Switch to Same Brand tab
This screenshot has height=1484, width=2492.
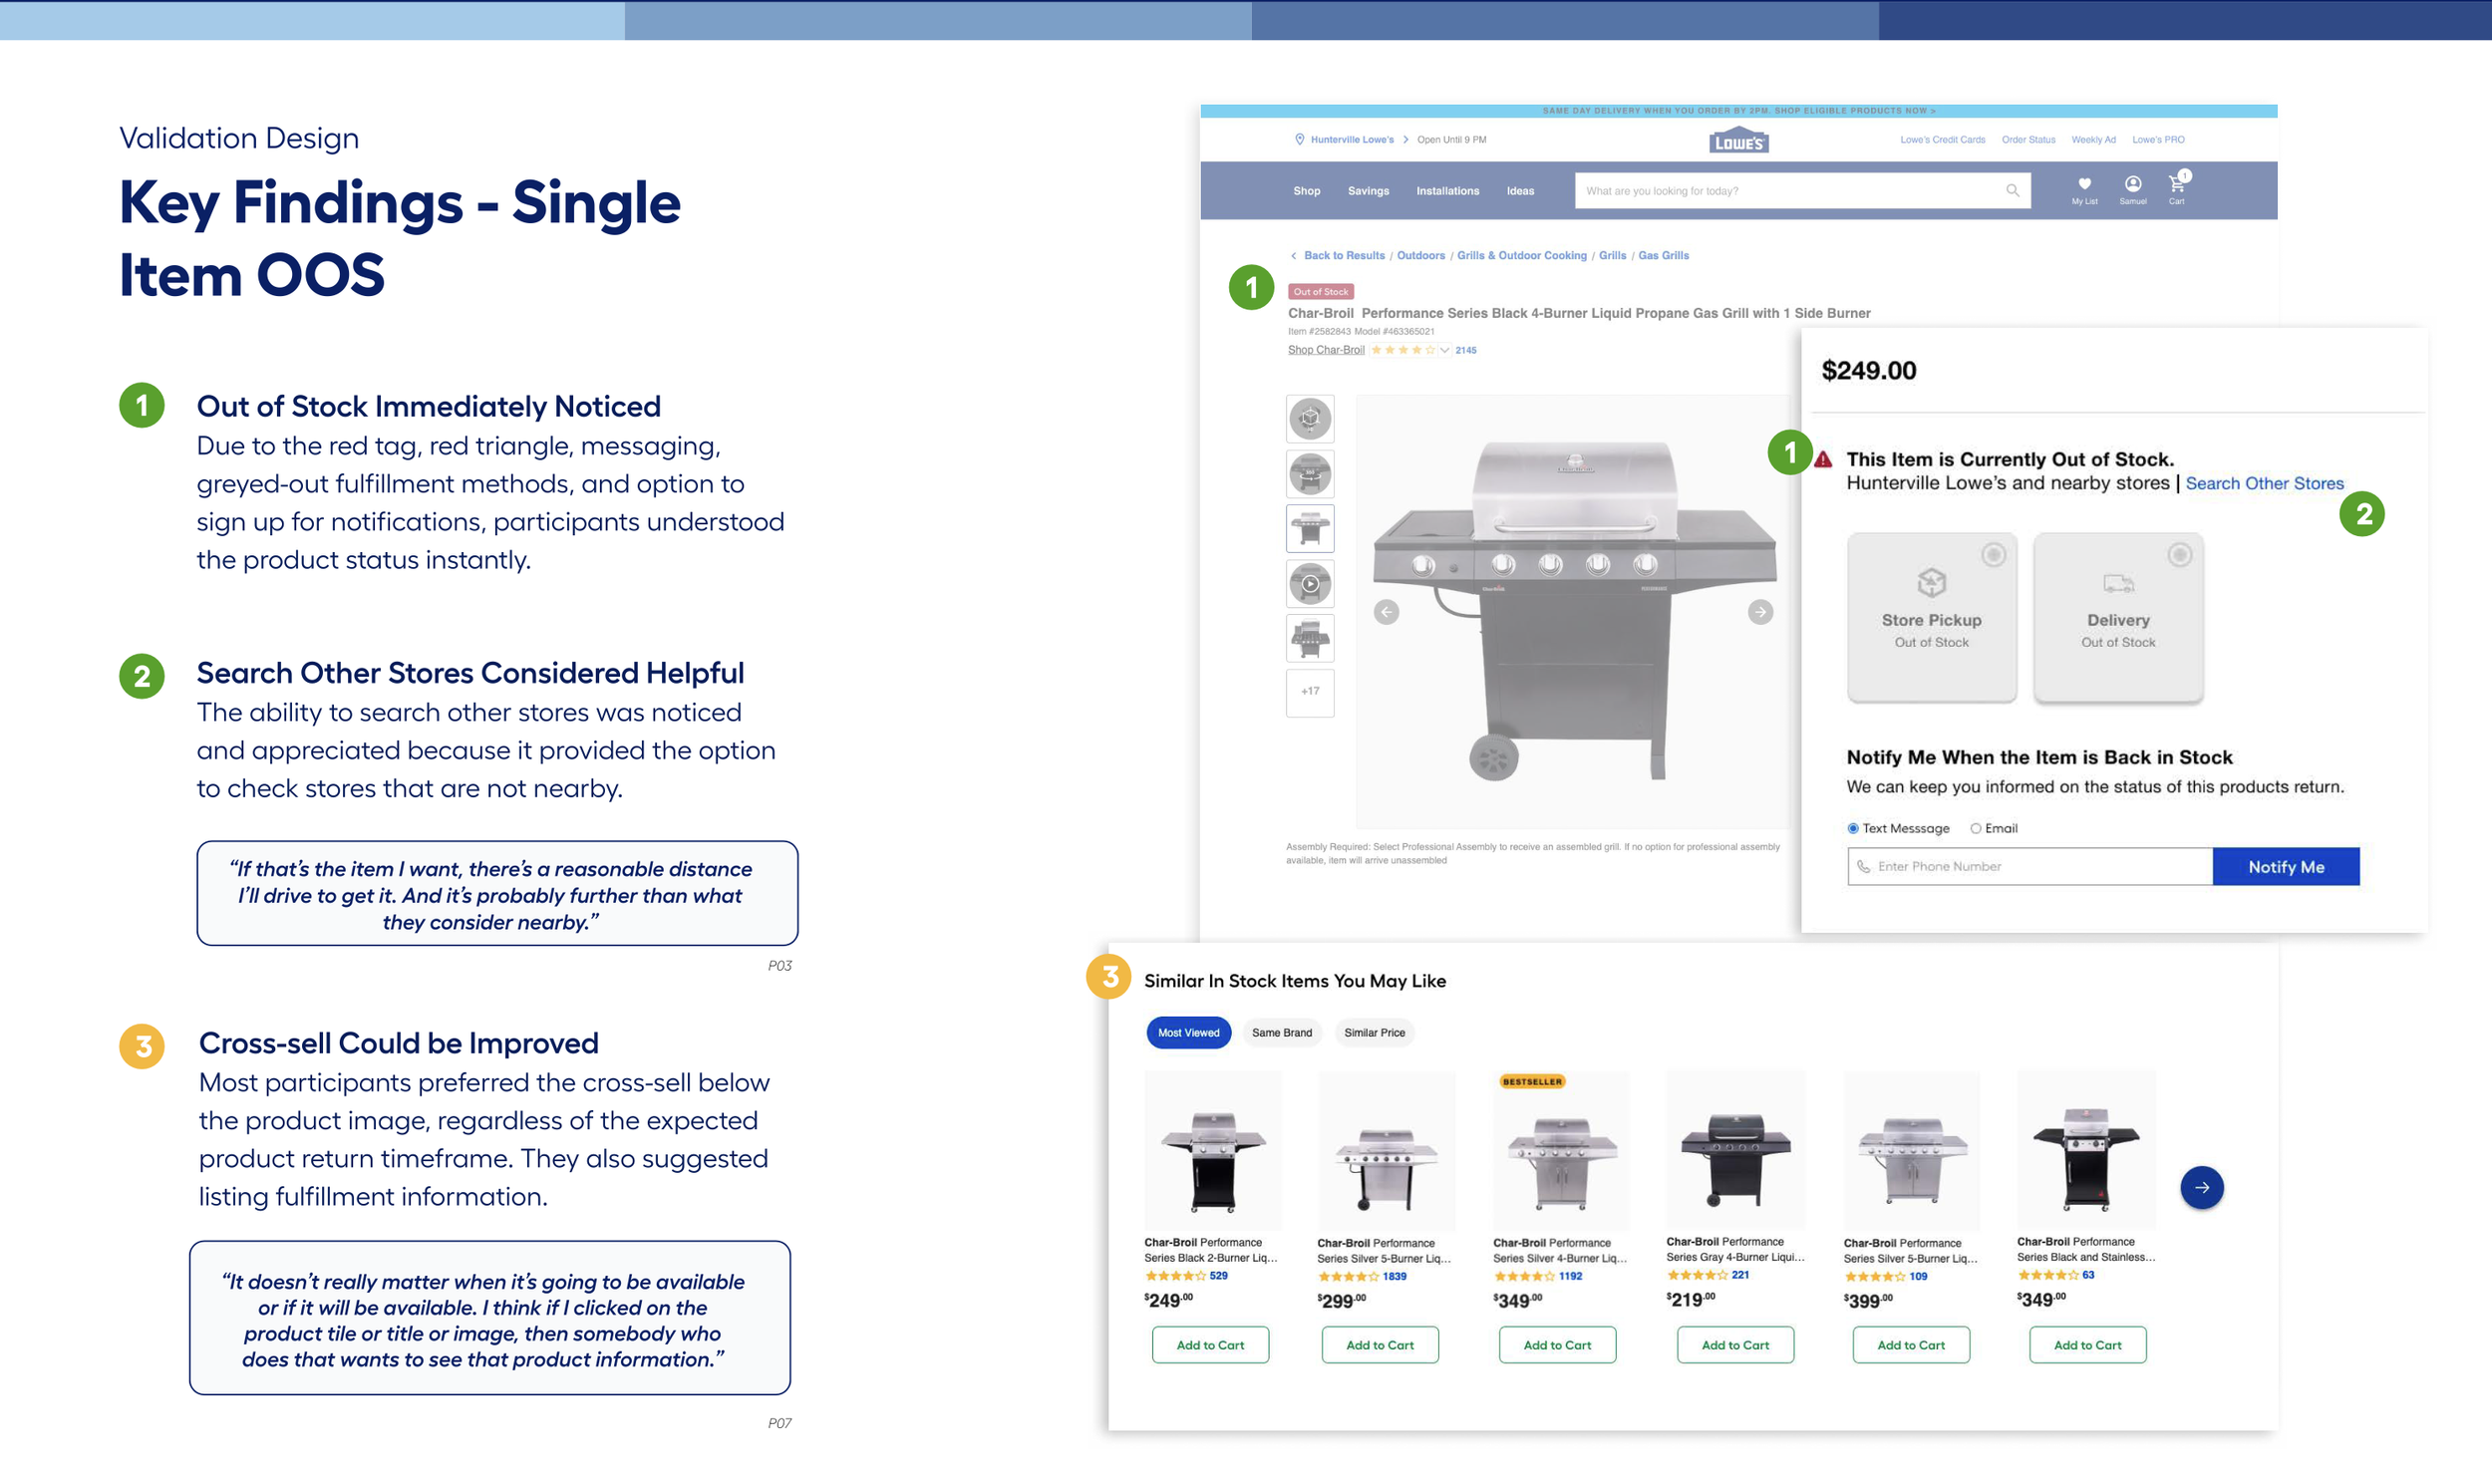1281,1033
